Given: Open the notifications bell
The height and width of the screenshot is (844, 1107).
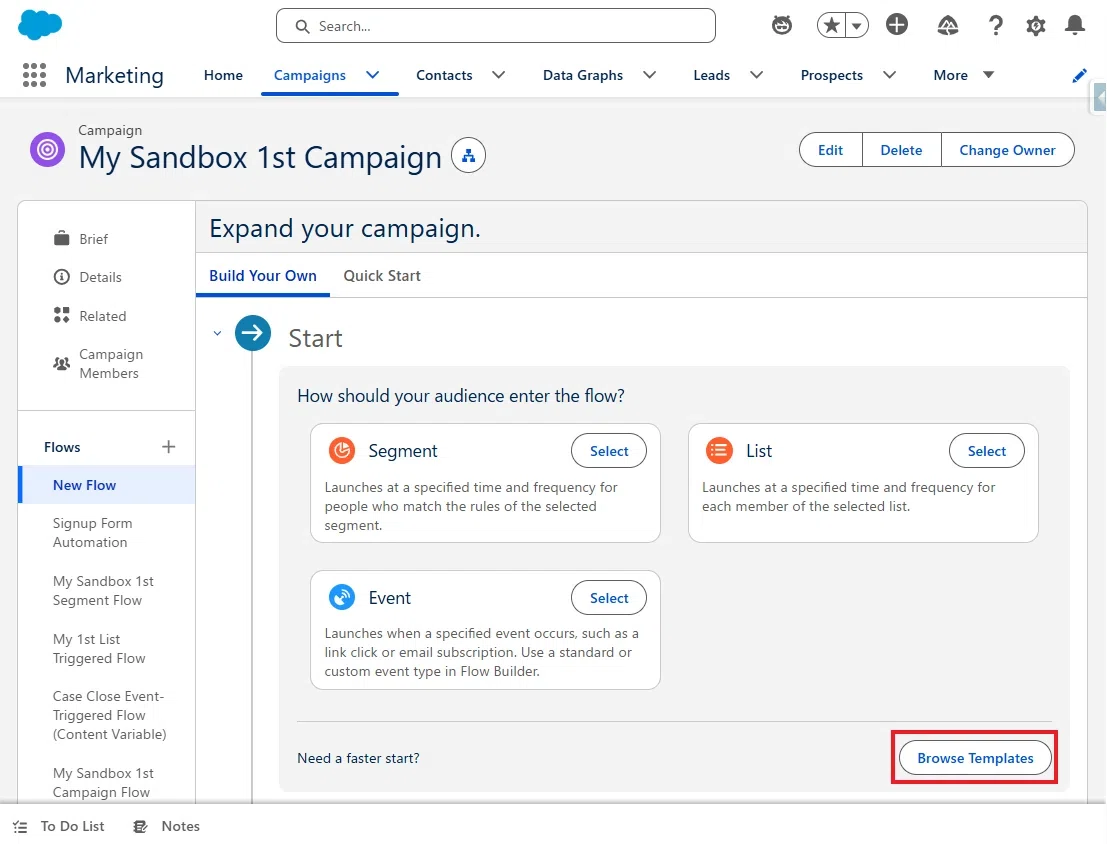Looking at the screenshot, I should pyautogui.click(x=1075, y=25).
